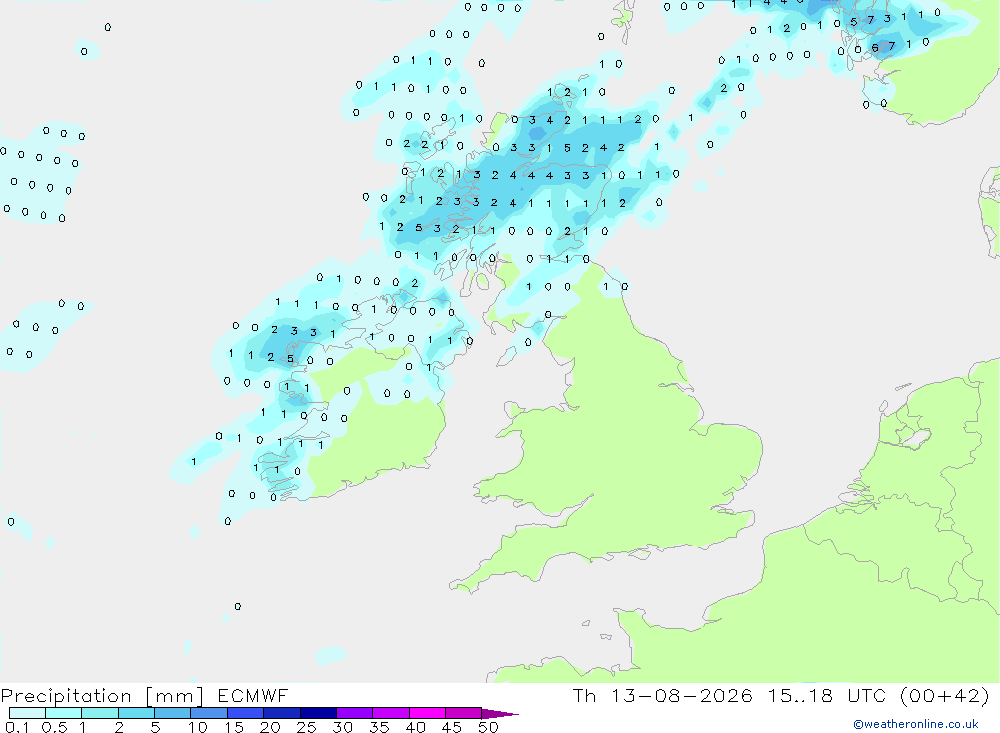Click the 20–25 mm dark blue swatch
Image resolution: width=1000 pixels, height=733 pixels.
point(282,713)
